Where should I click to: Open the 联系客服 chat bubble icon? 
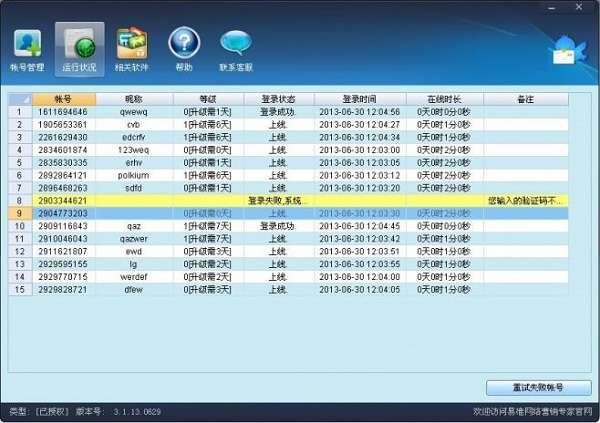pos(236,50)
